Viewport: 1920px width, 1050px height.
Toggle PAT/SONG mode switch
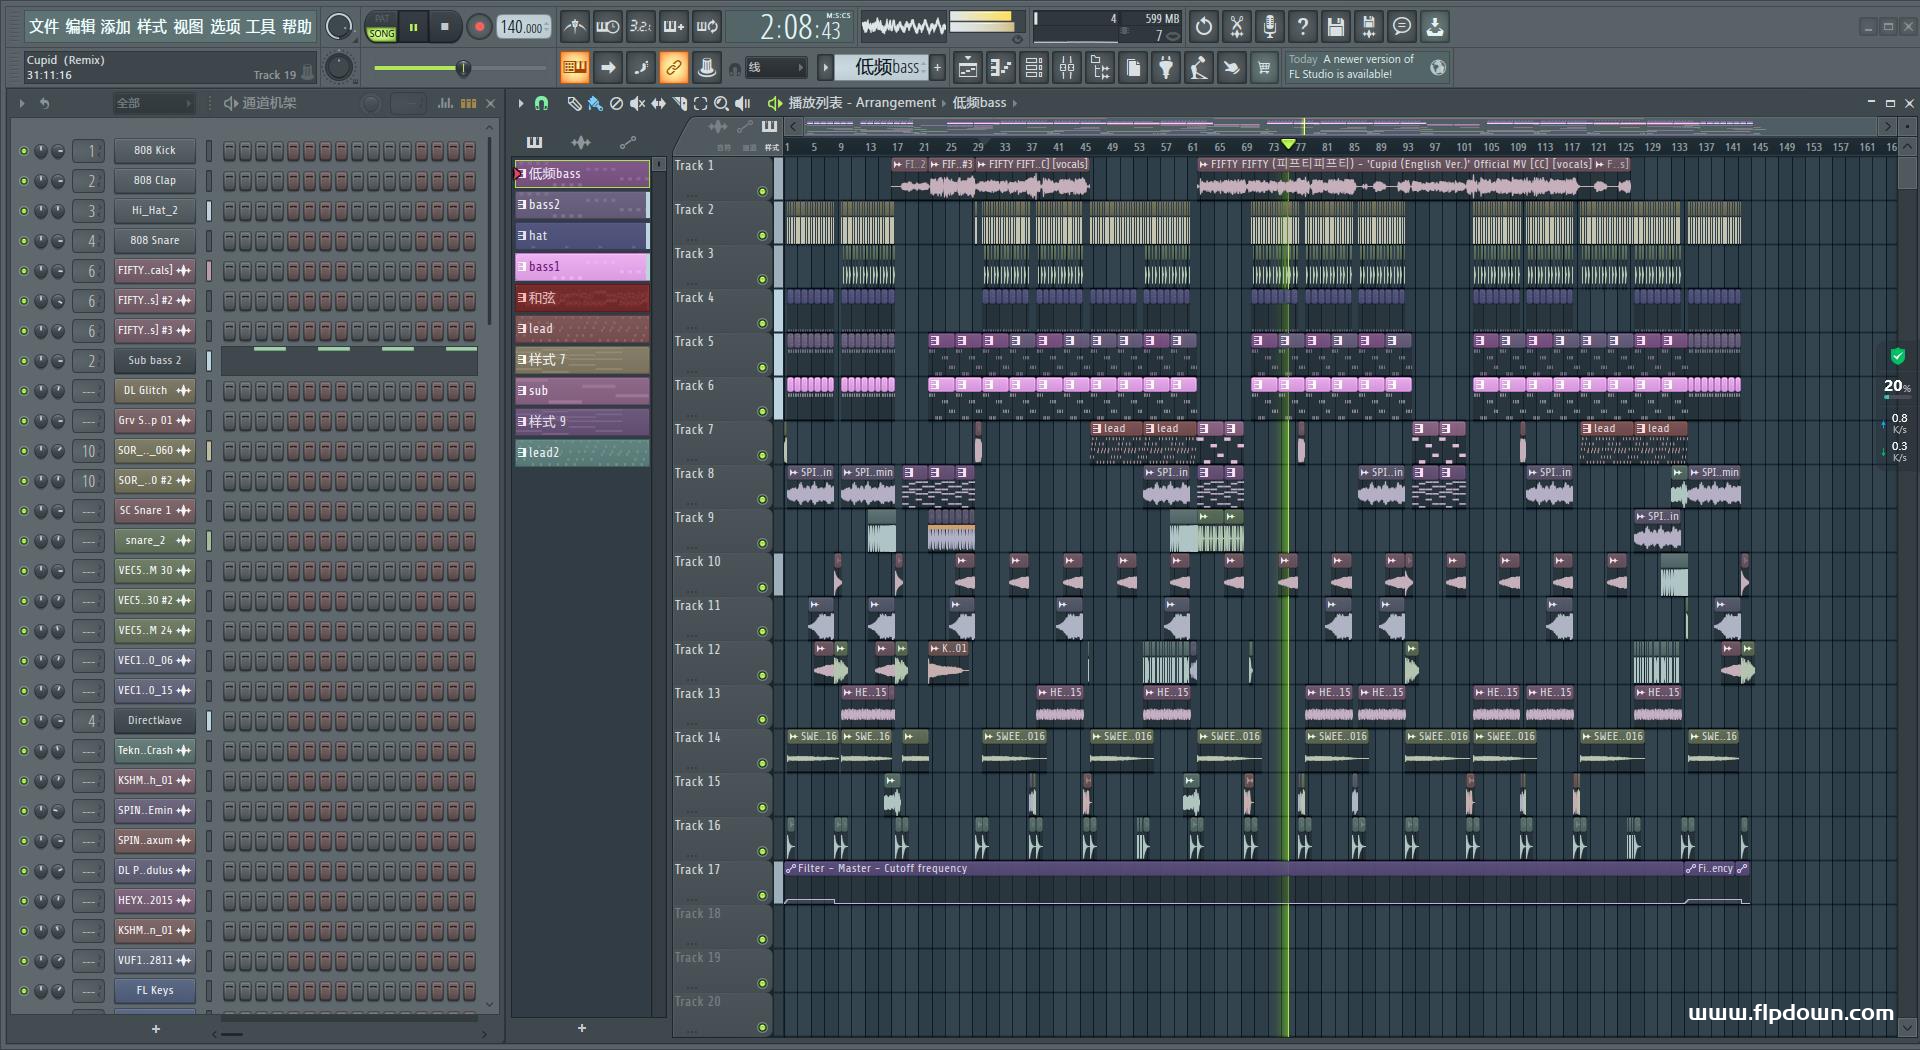click(x=381, y=27)
